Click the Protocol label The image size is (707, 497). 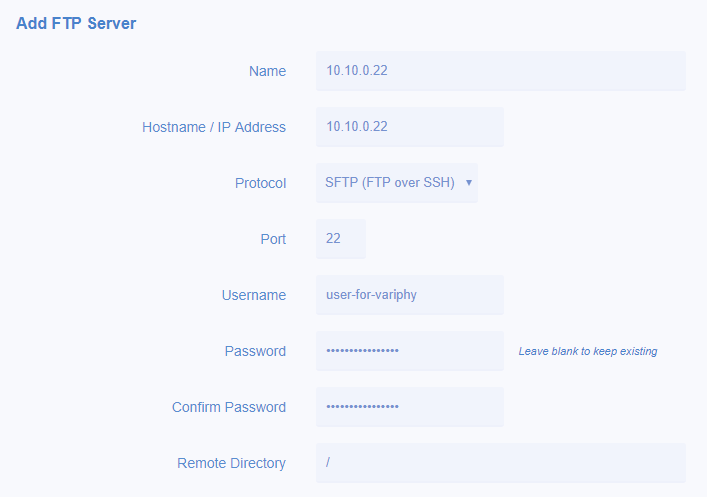(x=260, y=183)
